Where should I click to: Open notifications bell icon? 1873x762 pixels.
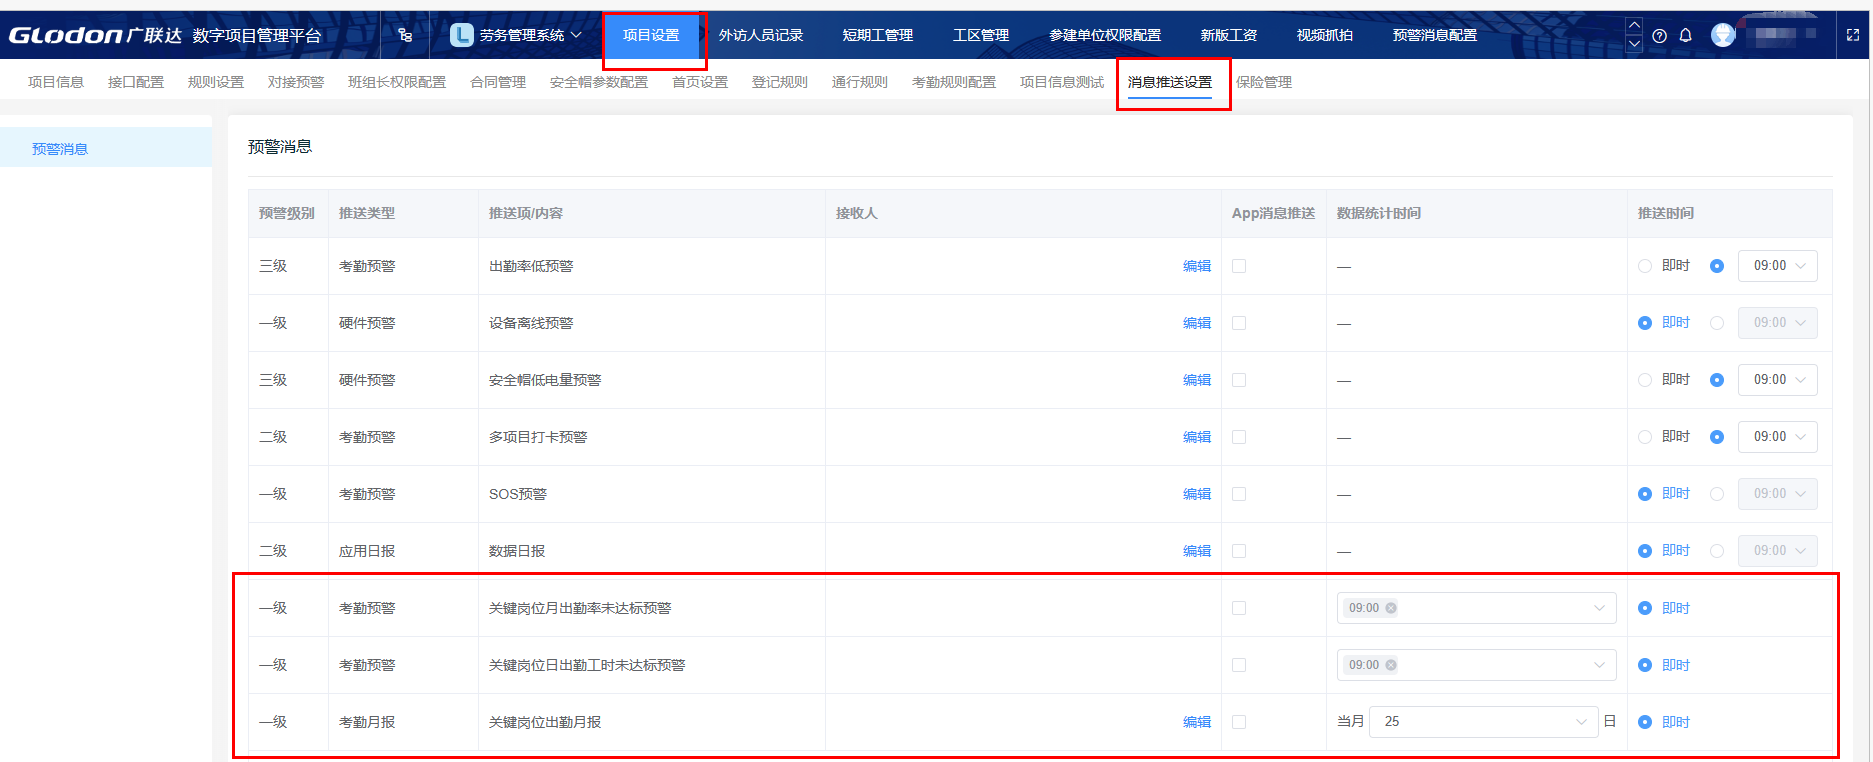1685,35
